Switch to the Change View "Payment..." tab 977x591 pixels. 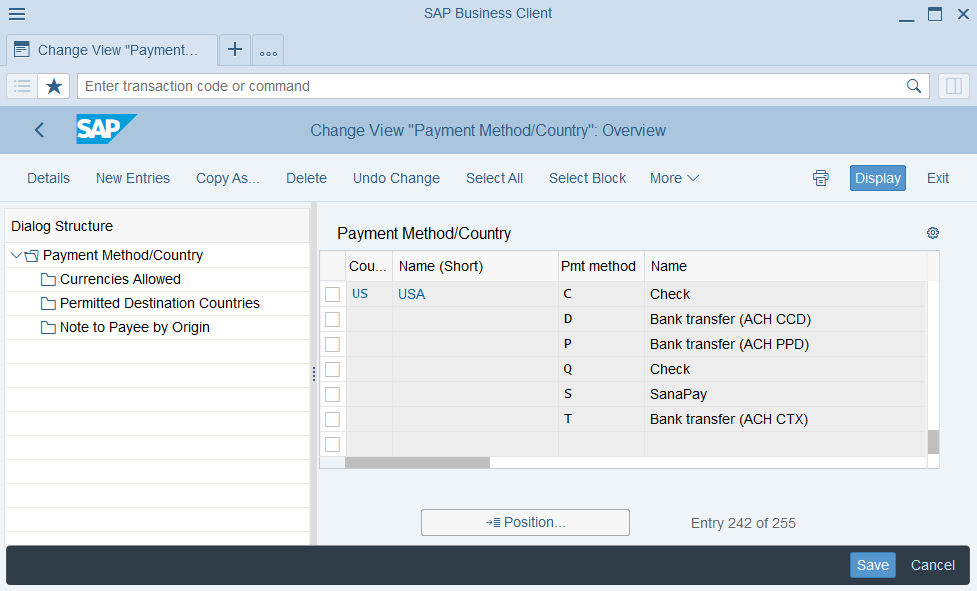point(112,50)
